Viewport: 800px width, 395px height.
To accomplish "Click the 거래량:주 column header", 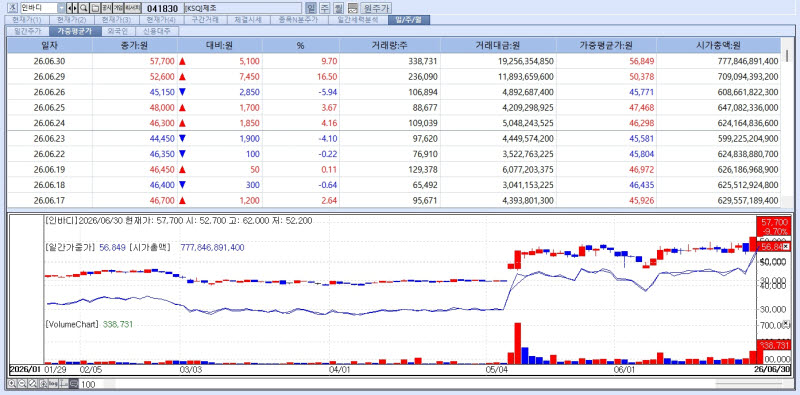I will [x=389, y=45].
